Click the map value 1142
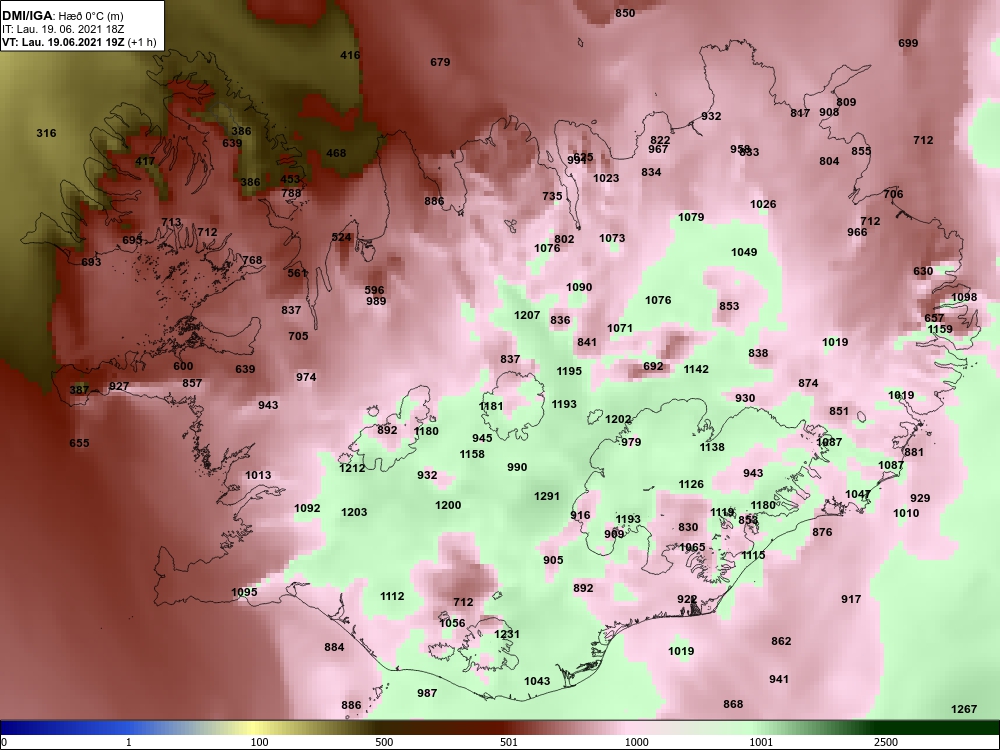The height and width of the screenshot is (750, 1000). tap(696, 369)
